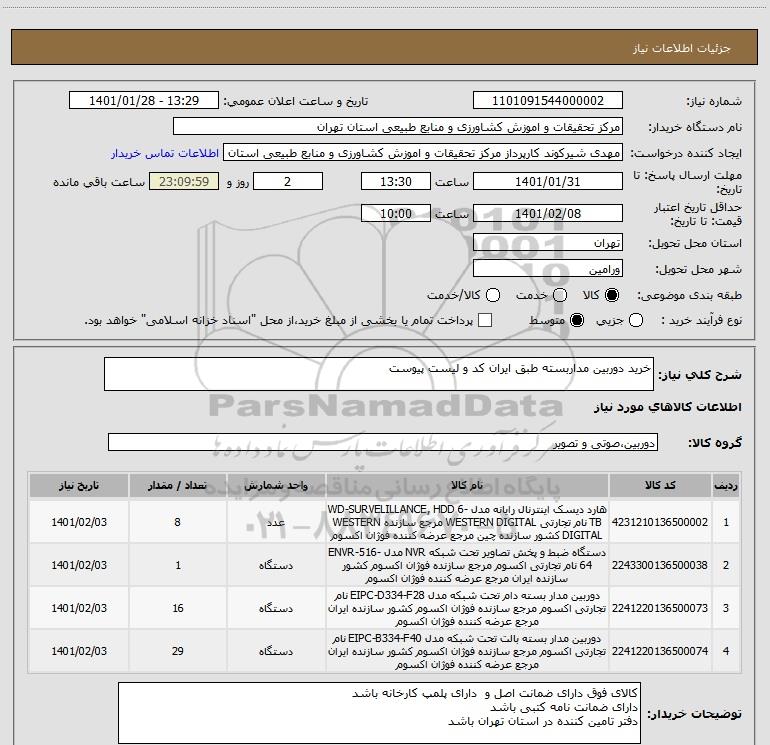The width and height of the screenshot is (770, 745).
Task: Click the request creator field
Action: [423, 153]
